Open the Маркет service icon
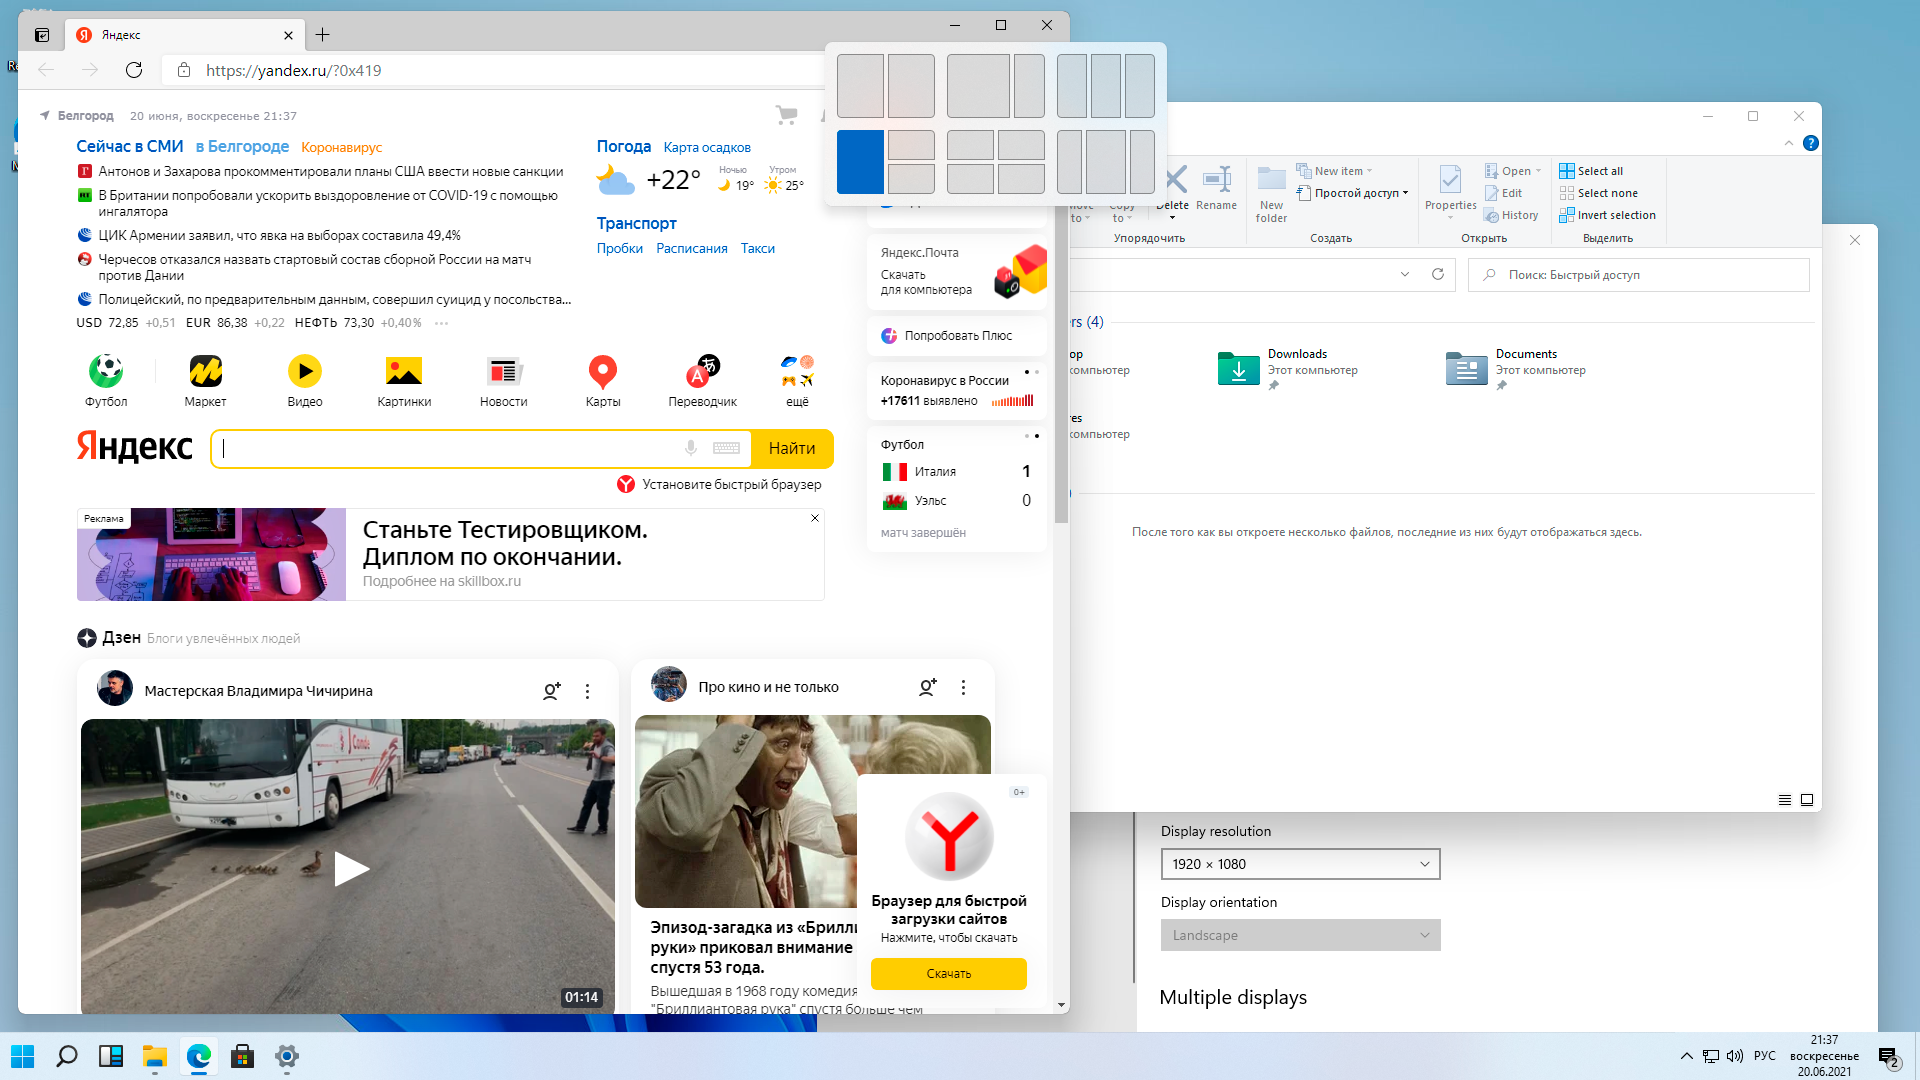 205,372
